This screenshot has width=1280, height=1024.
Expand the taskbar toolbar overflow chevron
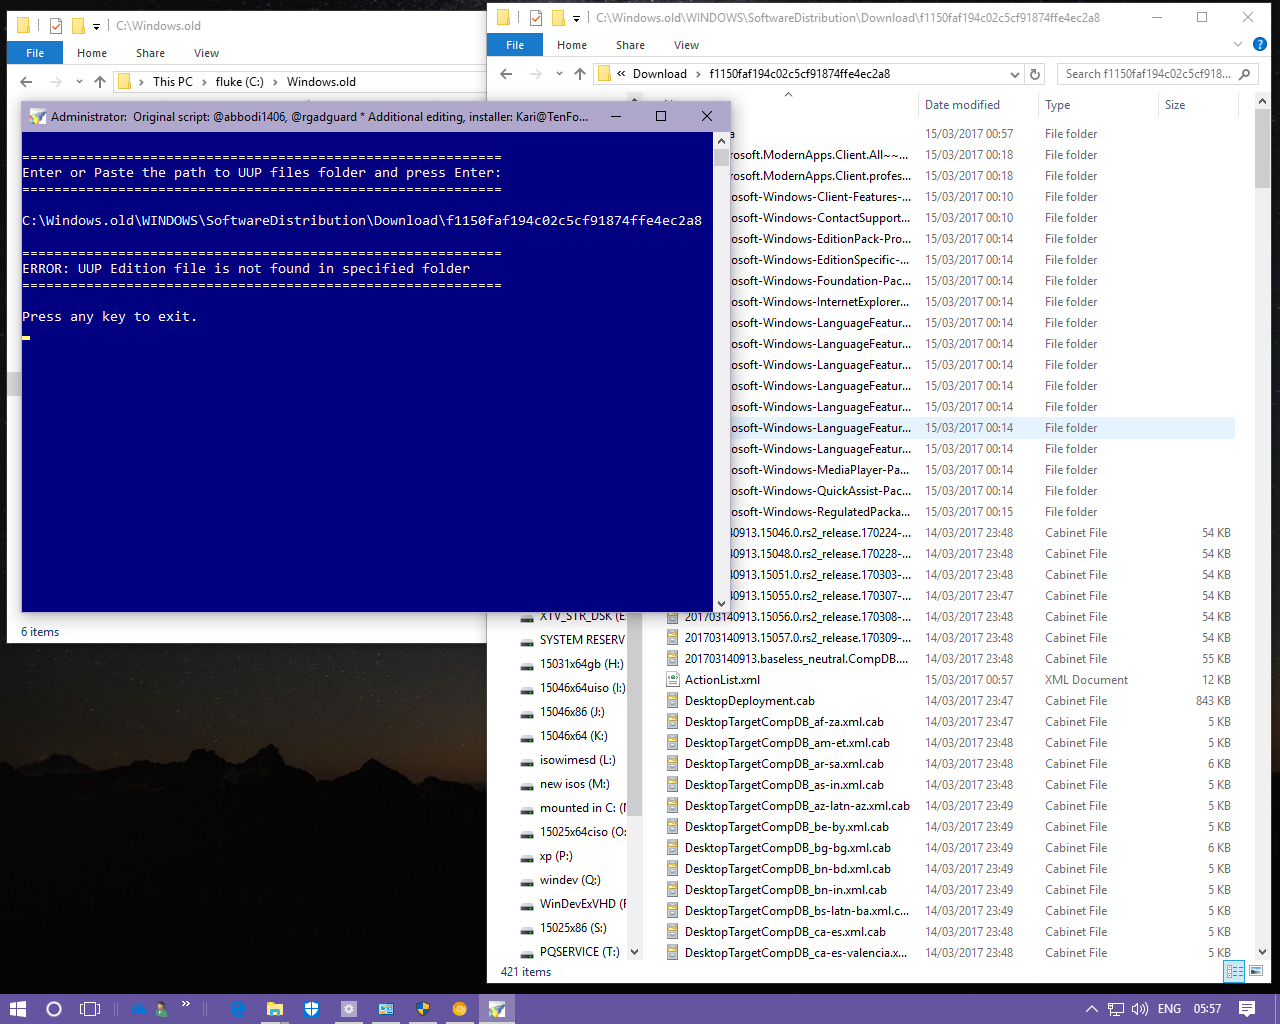coord(186,1005)
